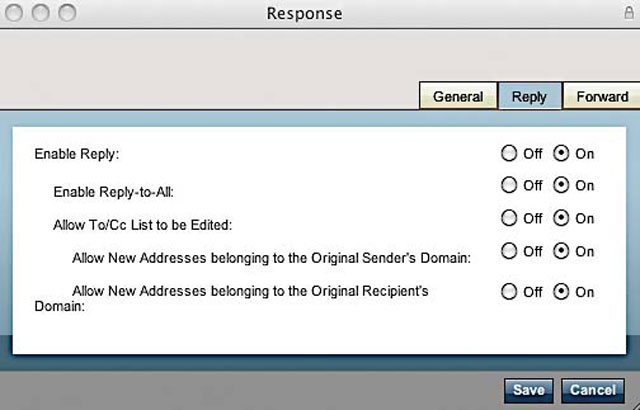Enable new addresses from Original Sender's Domain
Image resolution: width=640 pixels, height=410 pixels.
point(561,251)
